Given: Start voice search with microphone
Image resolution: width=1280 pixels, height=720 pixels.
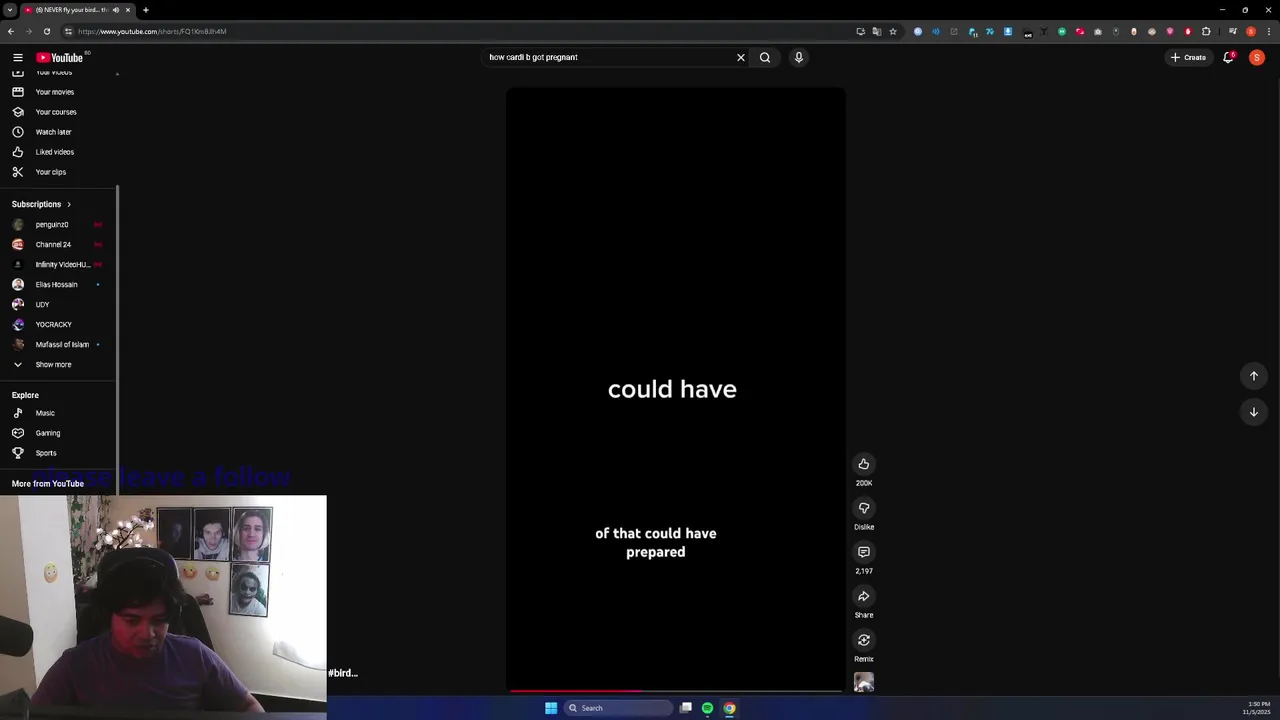Looking at the screenshot, I should [x=798, y=57].
